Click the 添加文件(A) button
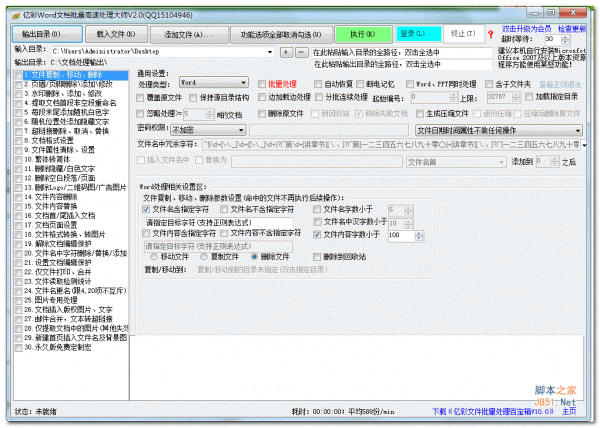This screenshot has width=600, height=428. (x=189, y=34)
